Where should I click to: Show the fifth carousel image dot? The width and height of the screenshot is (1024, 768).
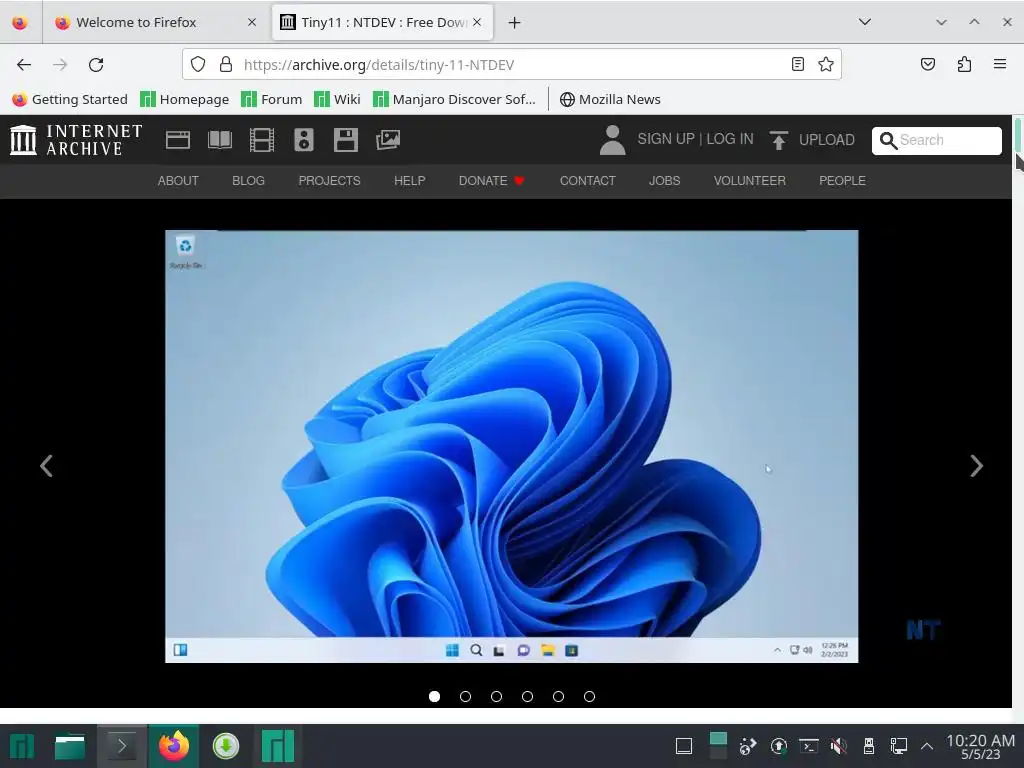point(558,697)
